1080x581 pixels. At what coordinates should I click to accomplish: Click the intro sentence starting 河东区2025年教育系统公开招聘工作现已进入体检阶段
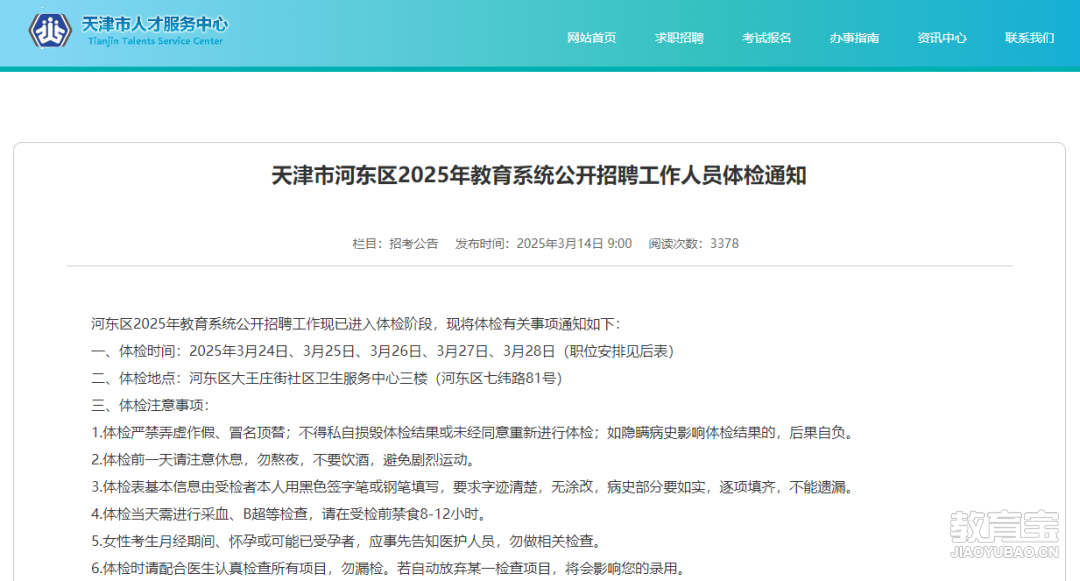click(x=356, y=324)
